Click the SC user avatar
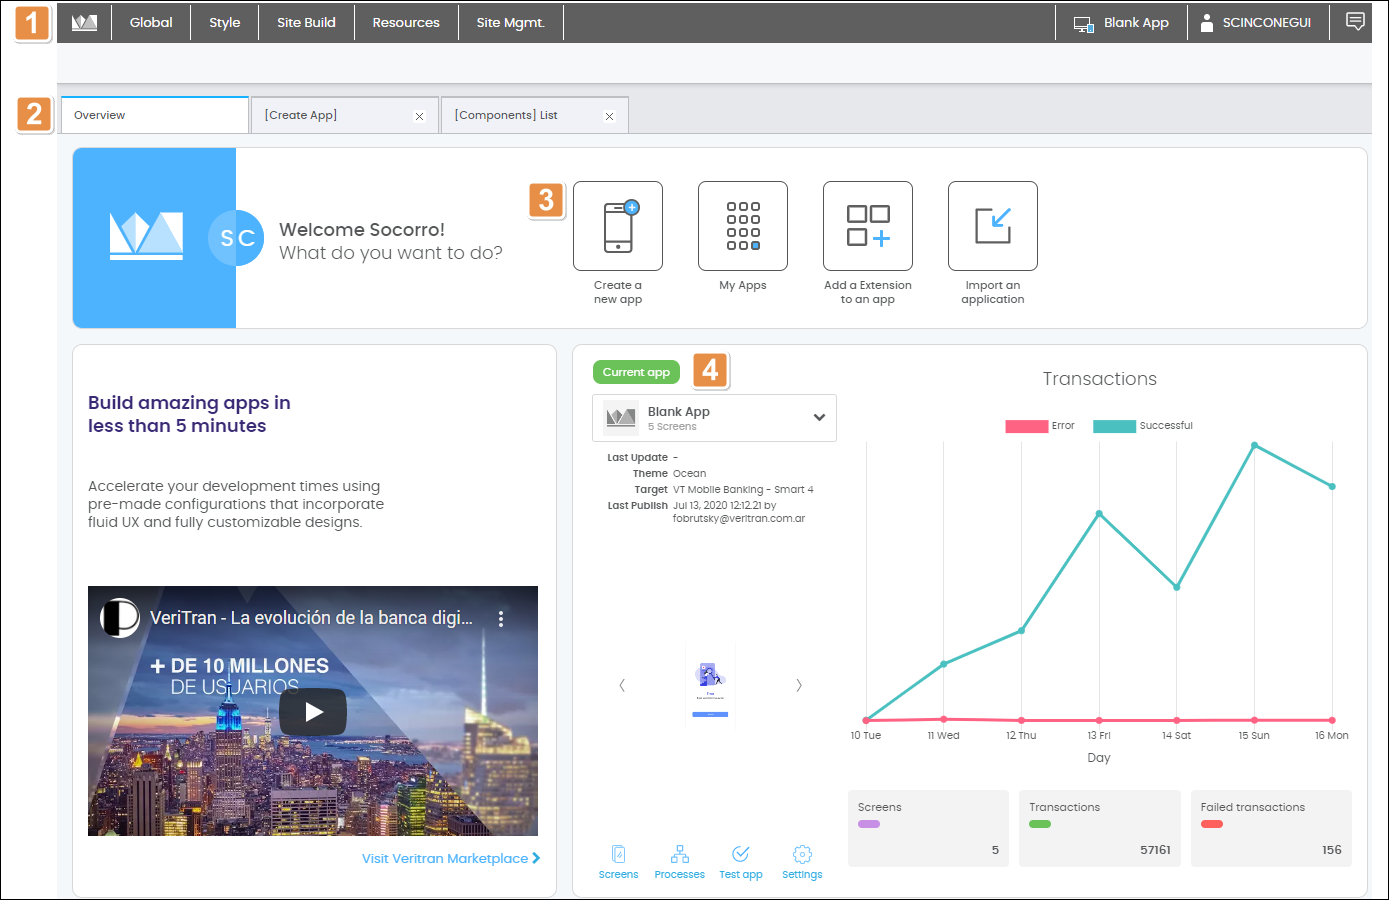 coord(237,238)
